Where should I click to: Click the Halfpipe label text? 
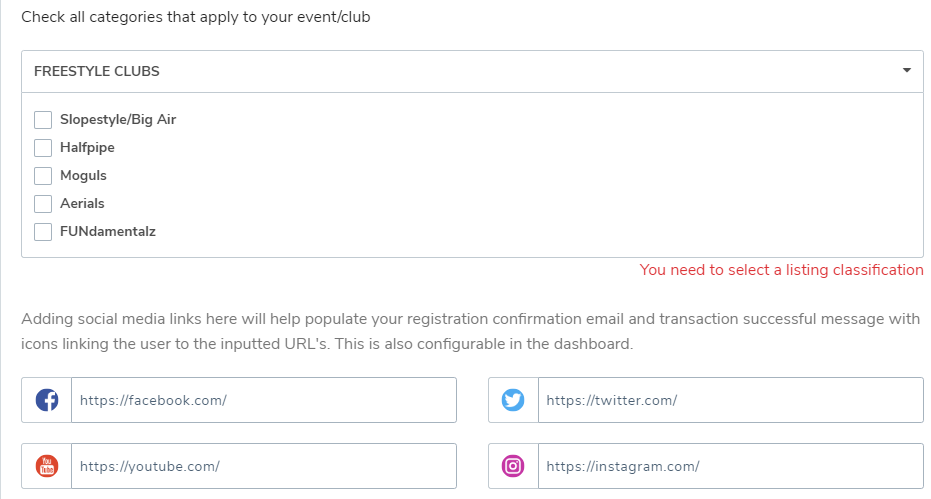[x=87, y=148]
